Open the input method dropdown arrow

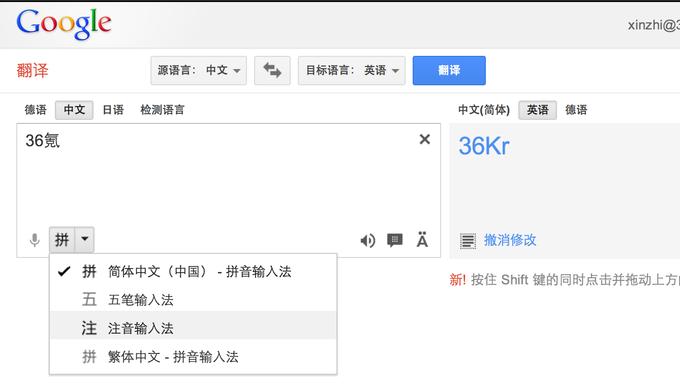click(x=85, y=239)
